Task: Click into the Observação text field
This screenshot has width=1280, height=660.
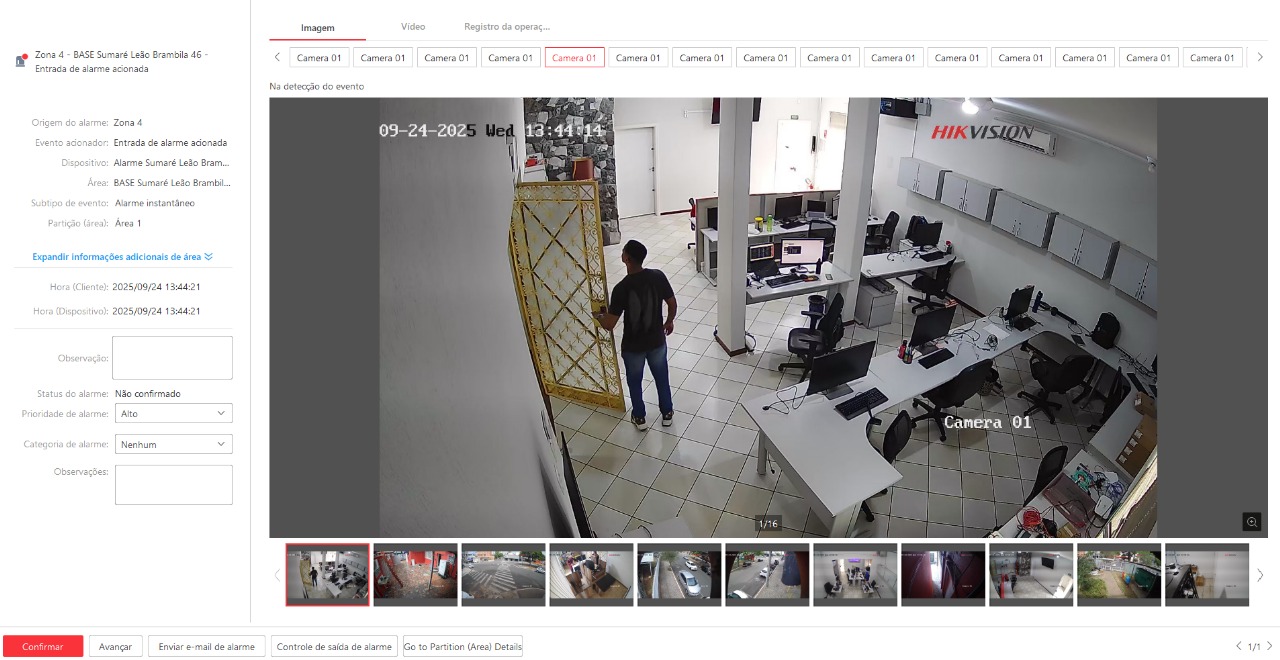Action: coord(172,358)
